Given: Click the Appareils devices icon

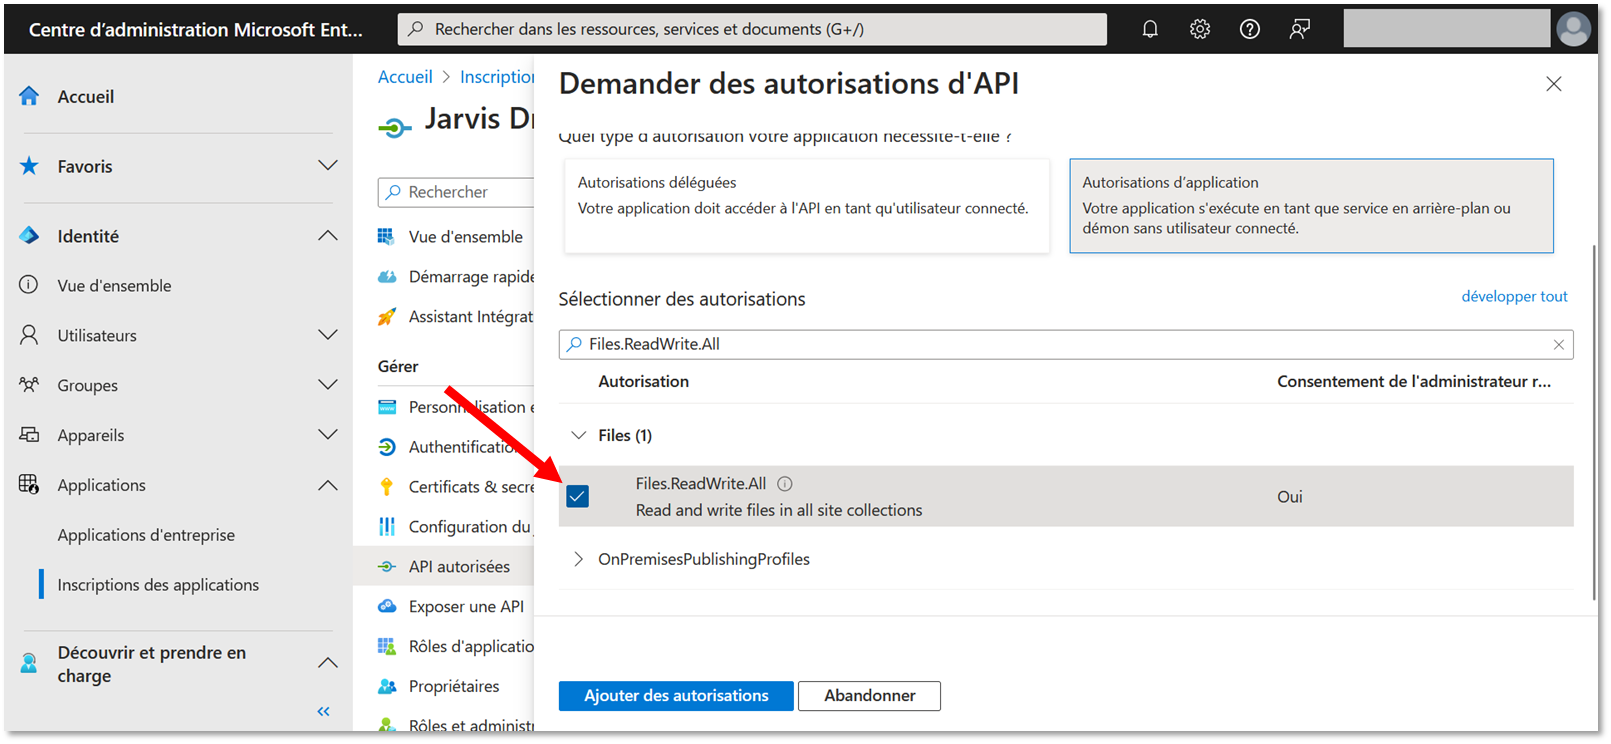Looking at the screenshot, I should tap(29, 435).
